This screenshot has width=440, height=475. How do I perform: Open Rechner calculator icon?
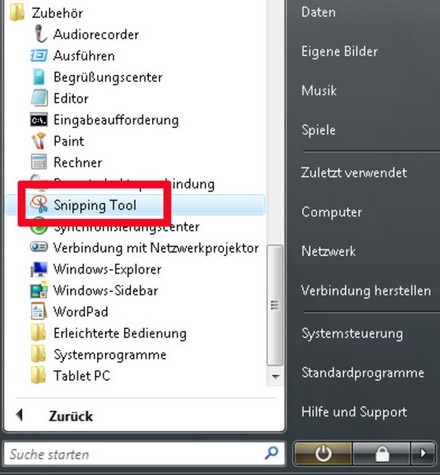39,162
